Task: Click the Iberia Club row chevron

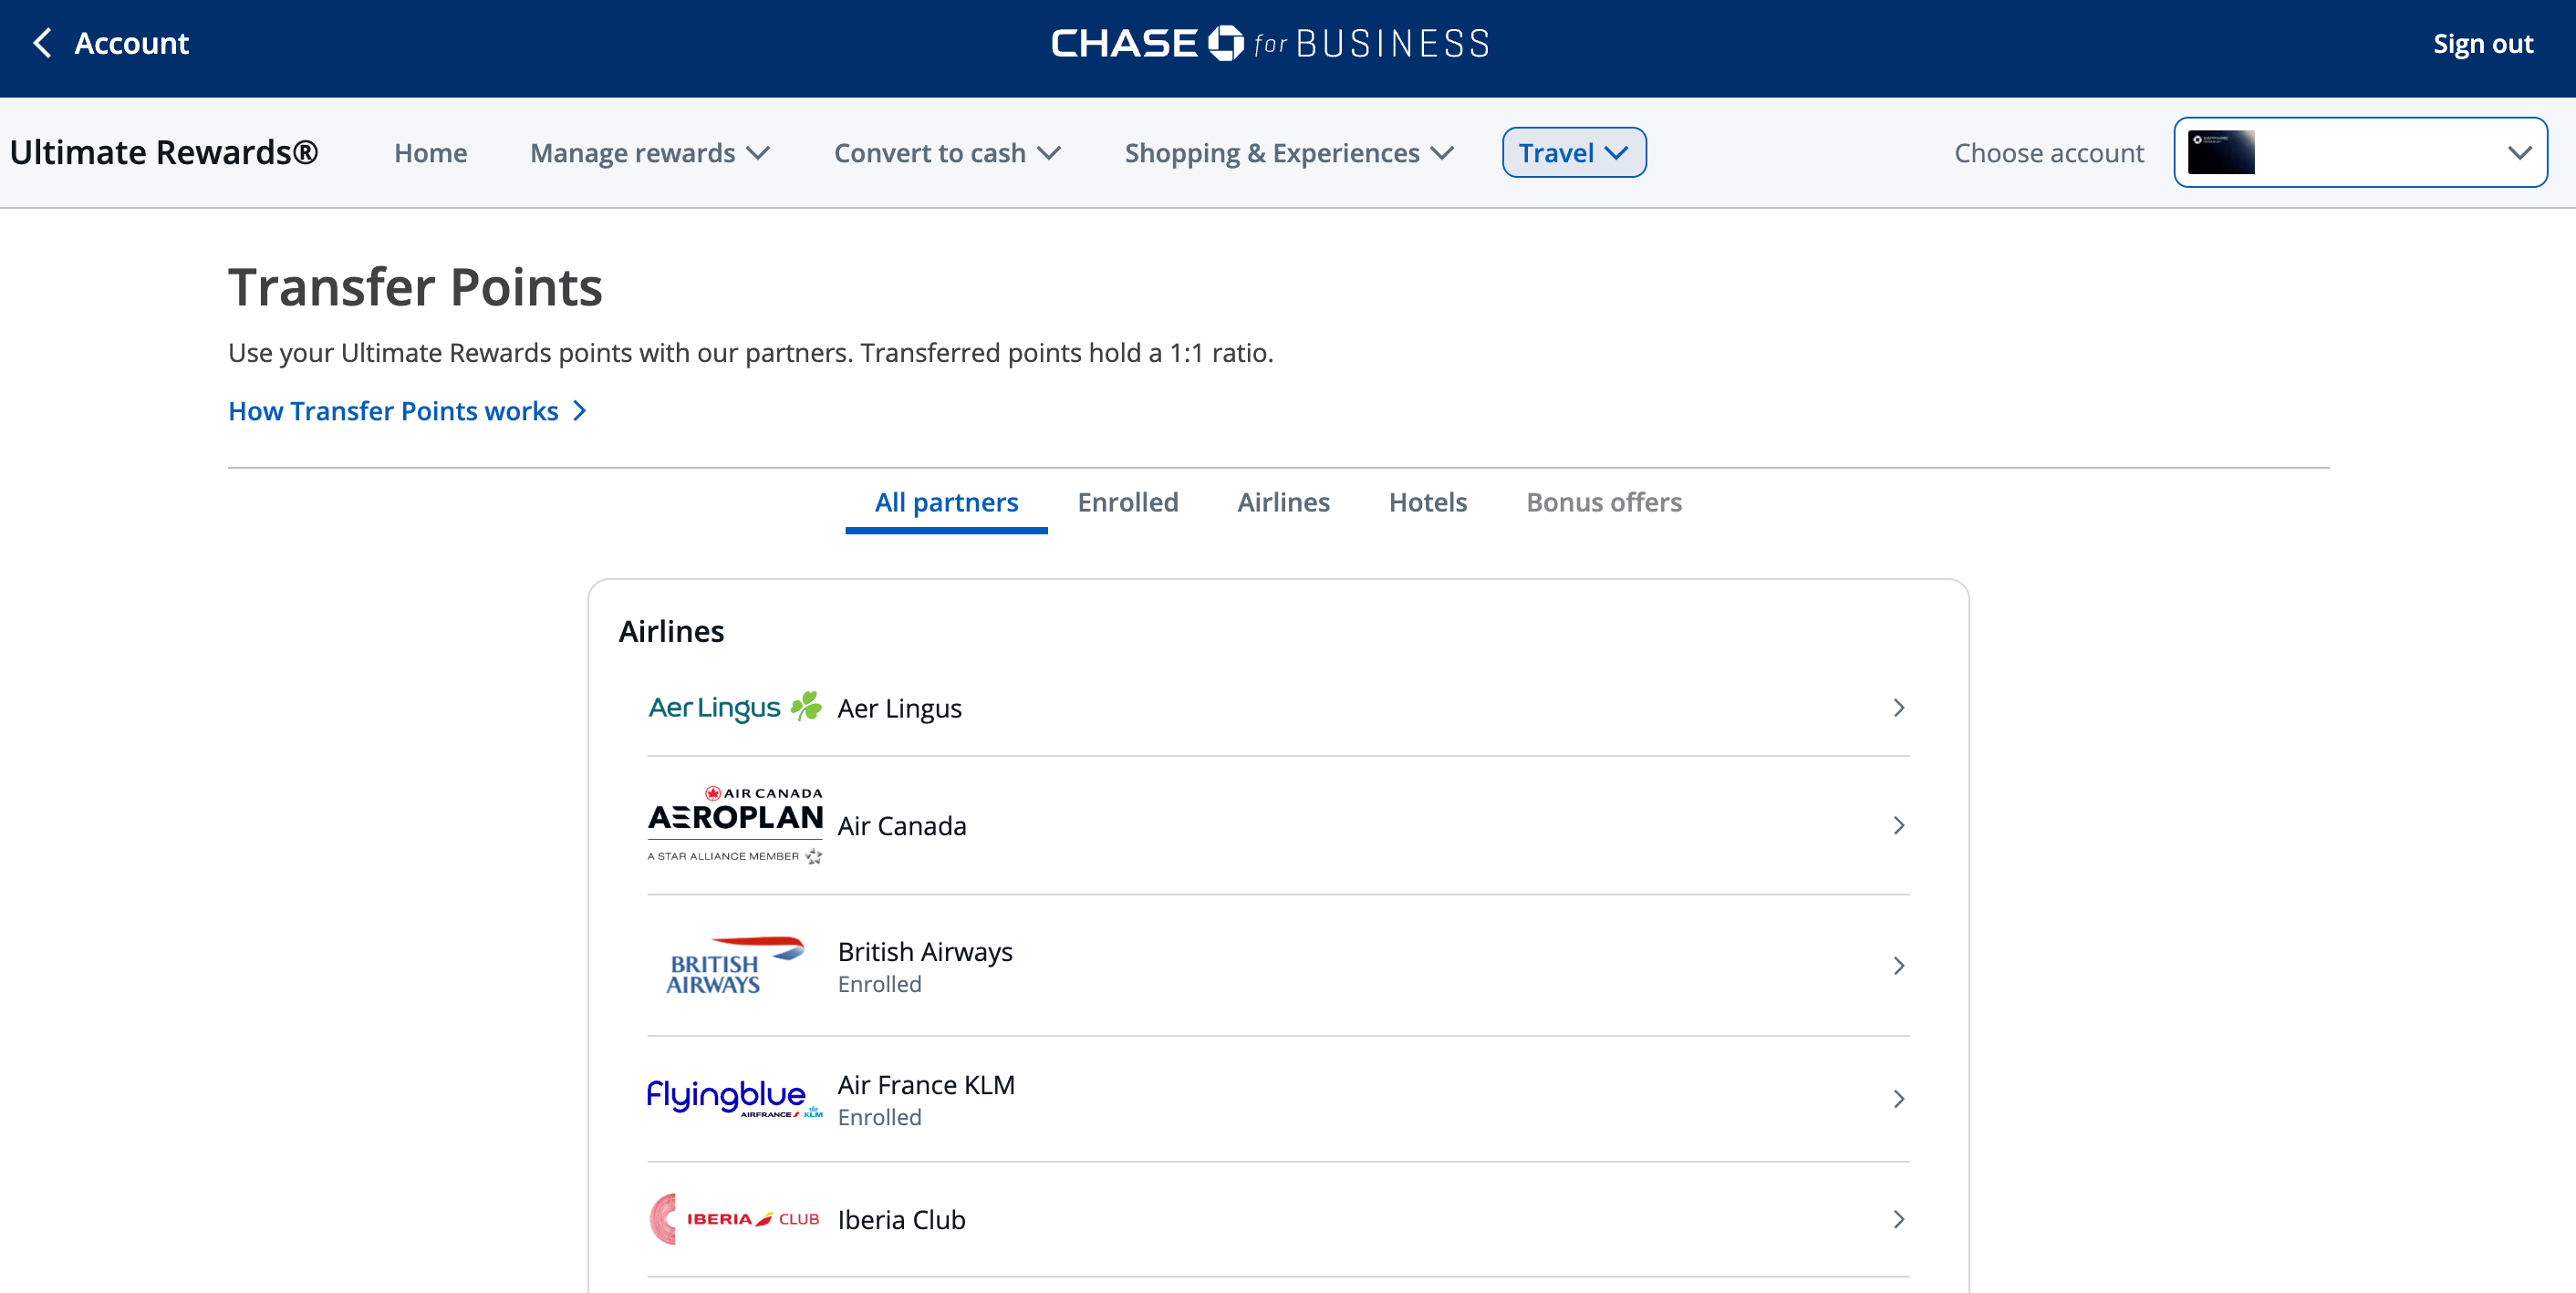Action: pyautogui.click(x=1898, y=1219)
